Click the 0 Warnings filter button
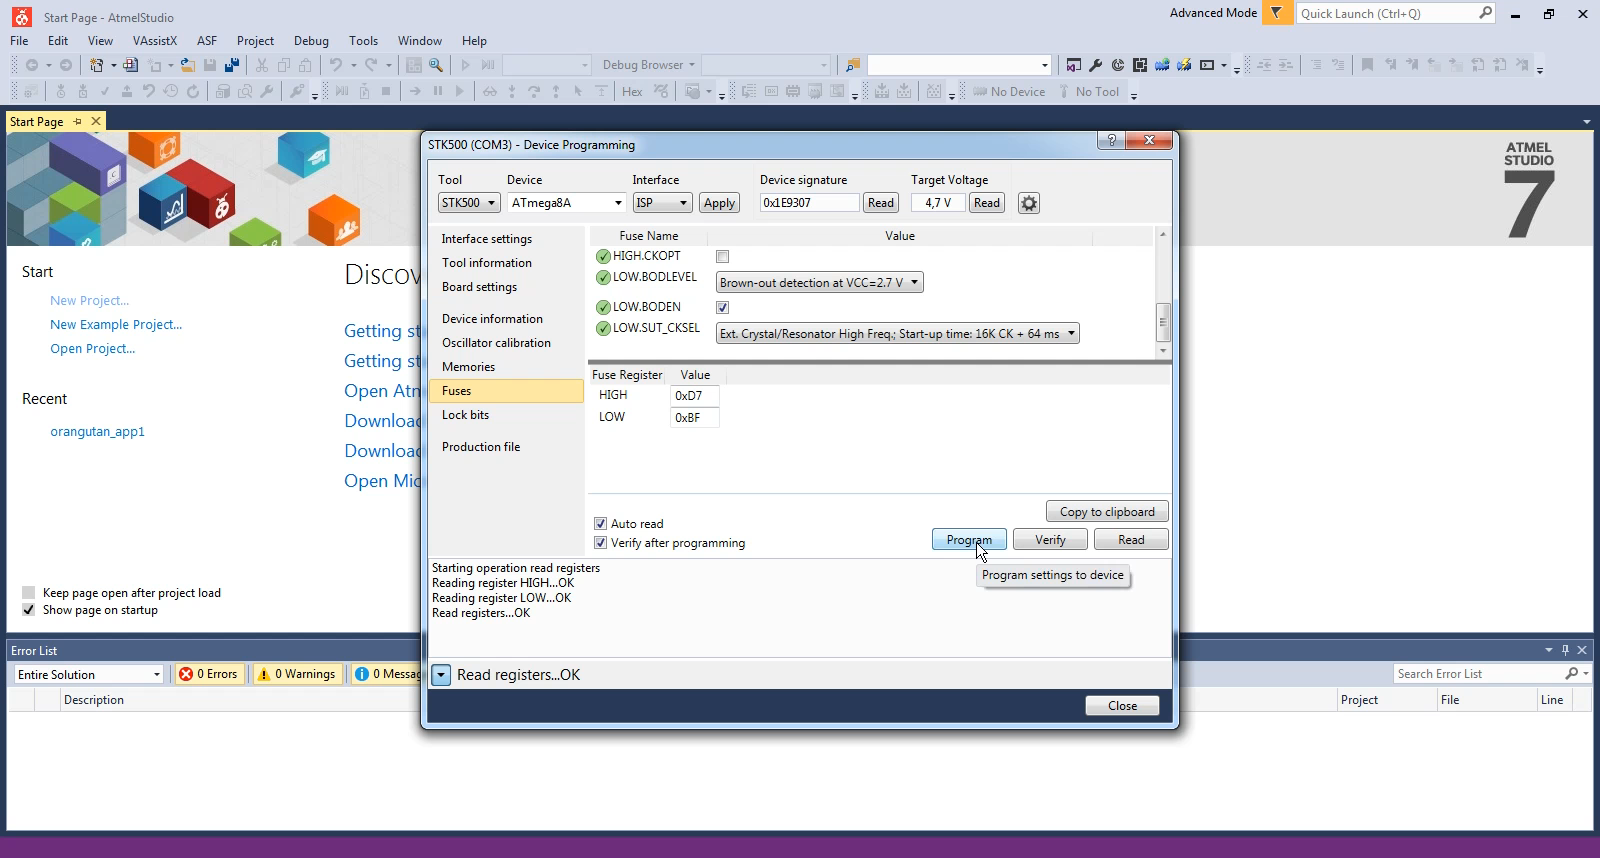The image size is (1600, 858). (297, 674)
